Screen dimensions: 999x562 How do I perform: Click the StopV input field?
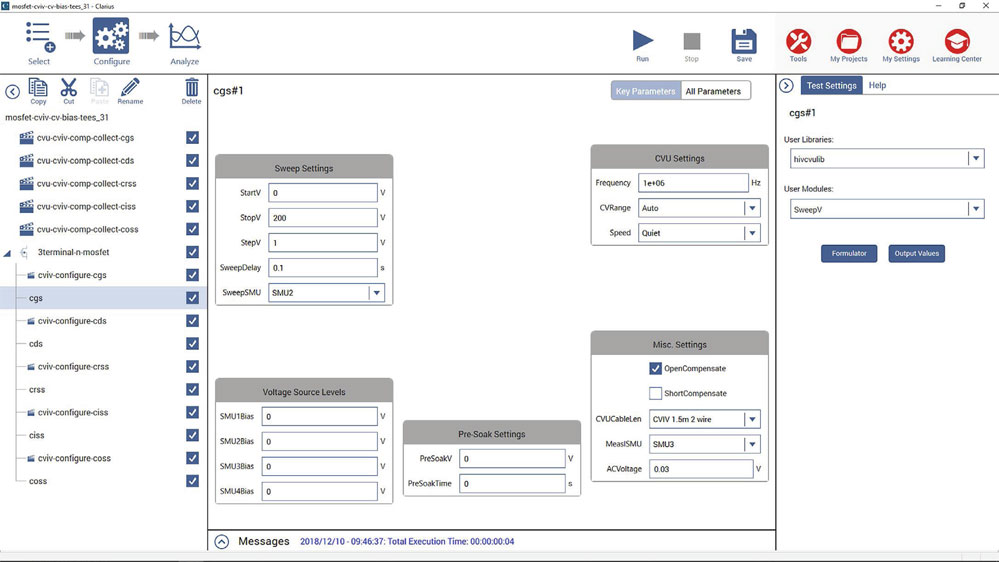pyautogui.click(x=322, y=218)
